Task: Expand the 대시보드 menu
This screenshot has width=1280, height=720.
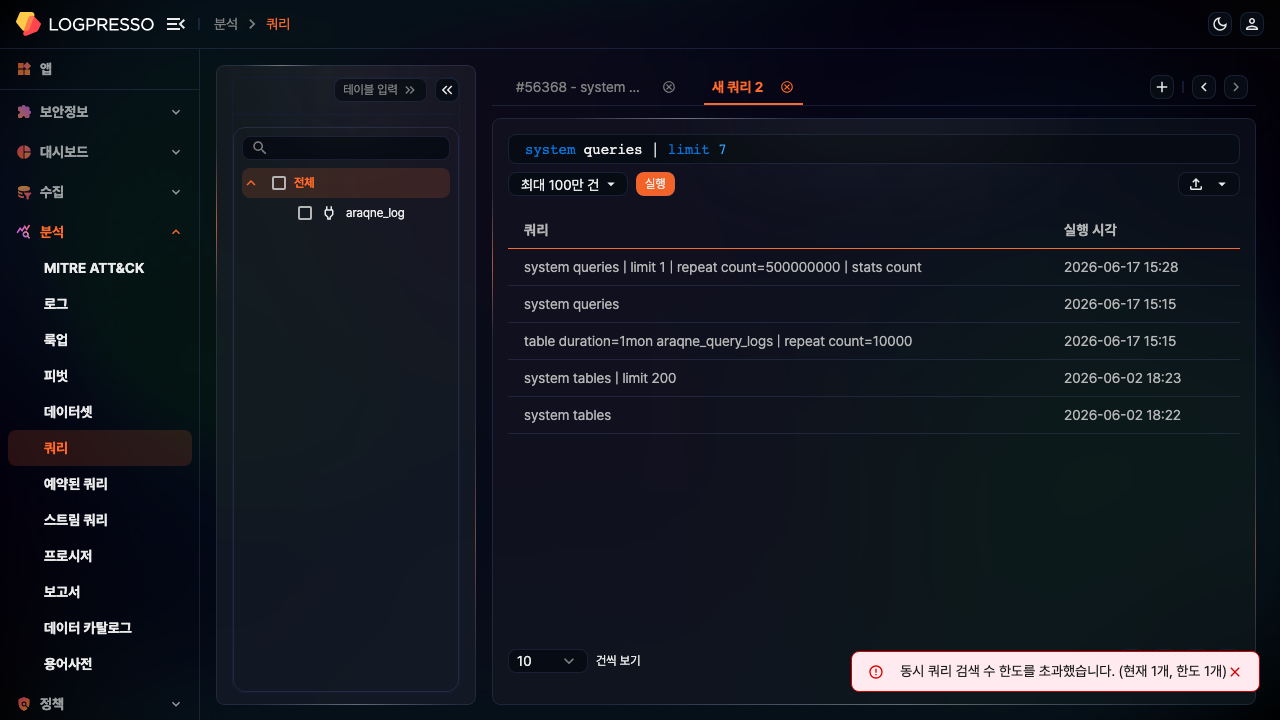Action: coord(176,152)
